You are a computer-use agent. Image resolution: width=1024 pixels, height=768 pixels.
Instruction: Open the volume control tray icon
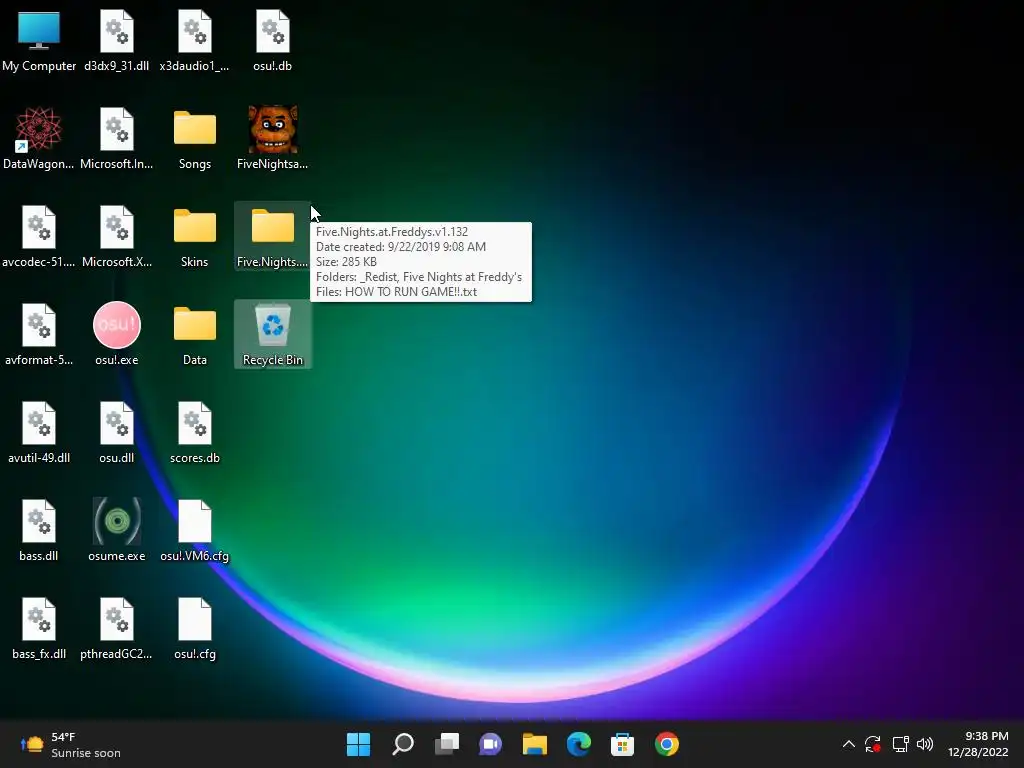tap(925, 744)
